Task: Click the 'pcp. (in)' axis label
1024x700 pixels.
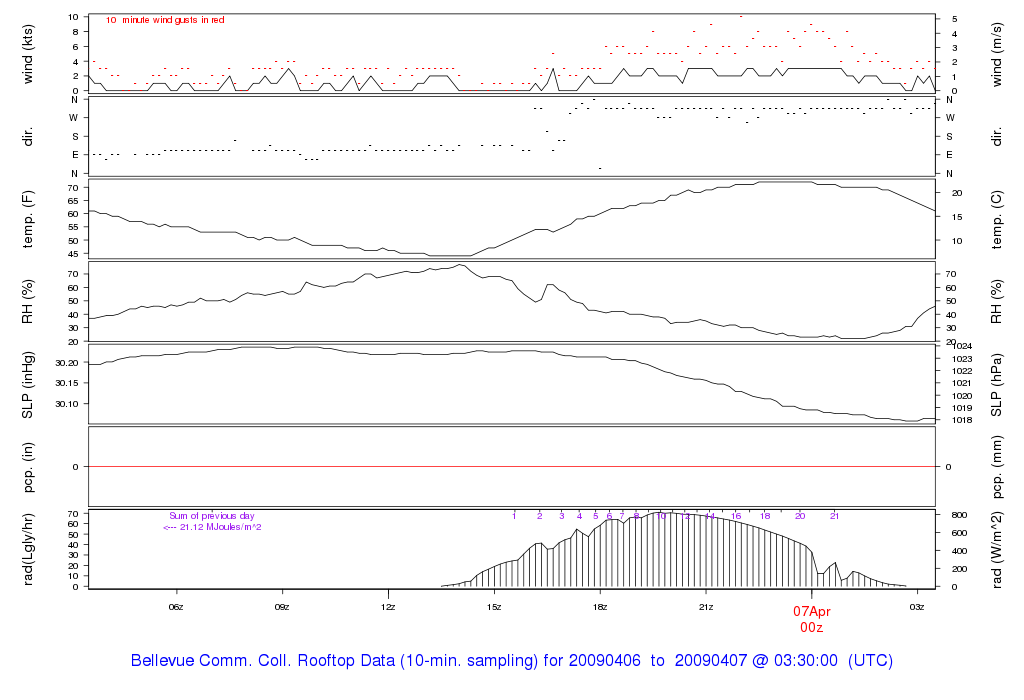Action: coord(28,468)
